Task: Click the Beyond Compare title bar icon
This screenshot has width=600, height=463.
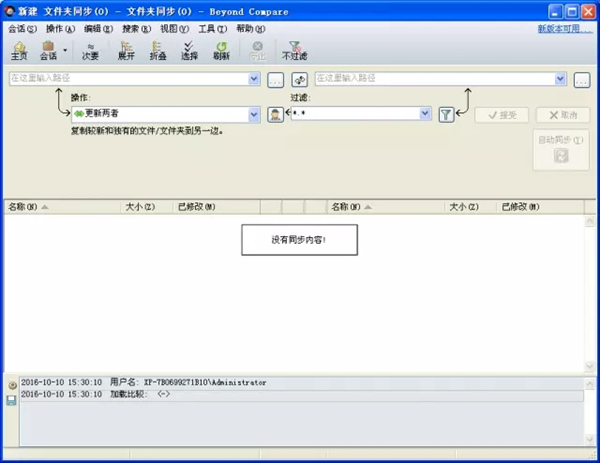Action: click(9, 11)
